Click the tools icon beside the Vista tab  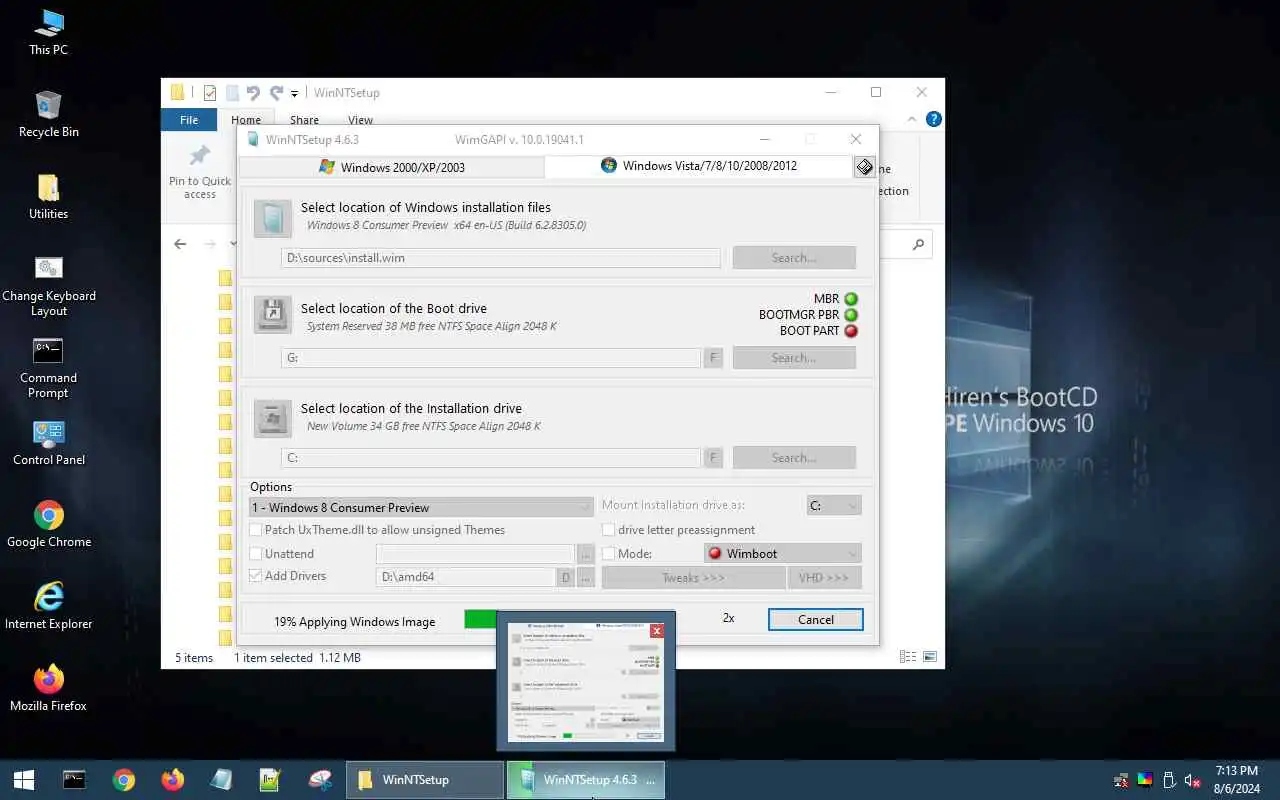865,167
